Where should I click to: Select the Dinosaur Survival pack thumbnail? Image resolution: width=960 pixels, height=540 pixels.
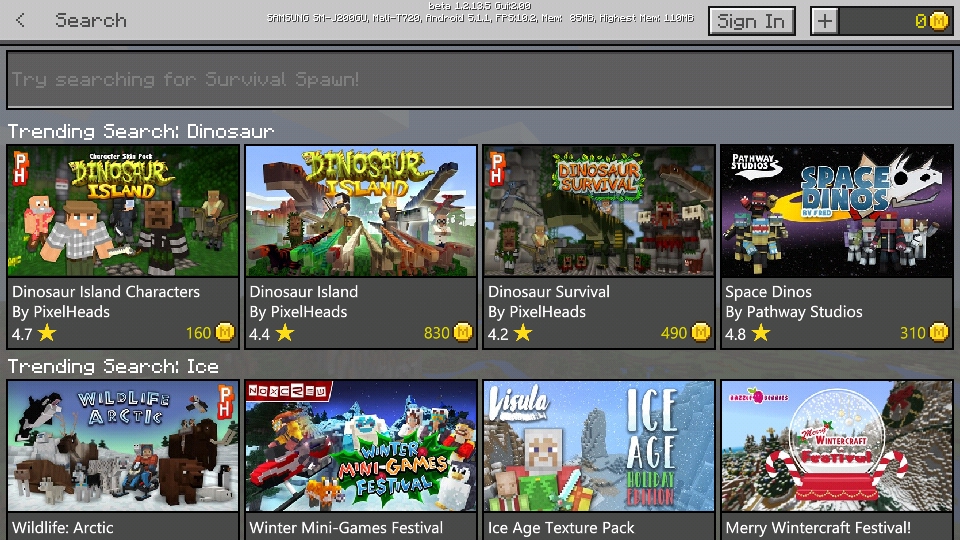pos(599,211)
